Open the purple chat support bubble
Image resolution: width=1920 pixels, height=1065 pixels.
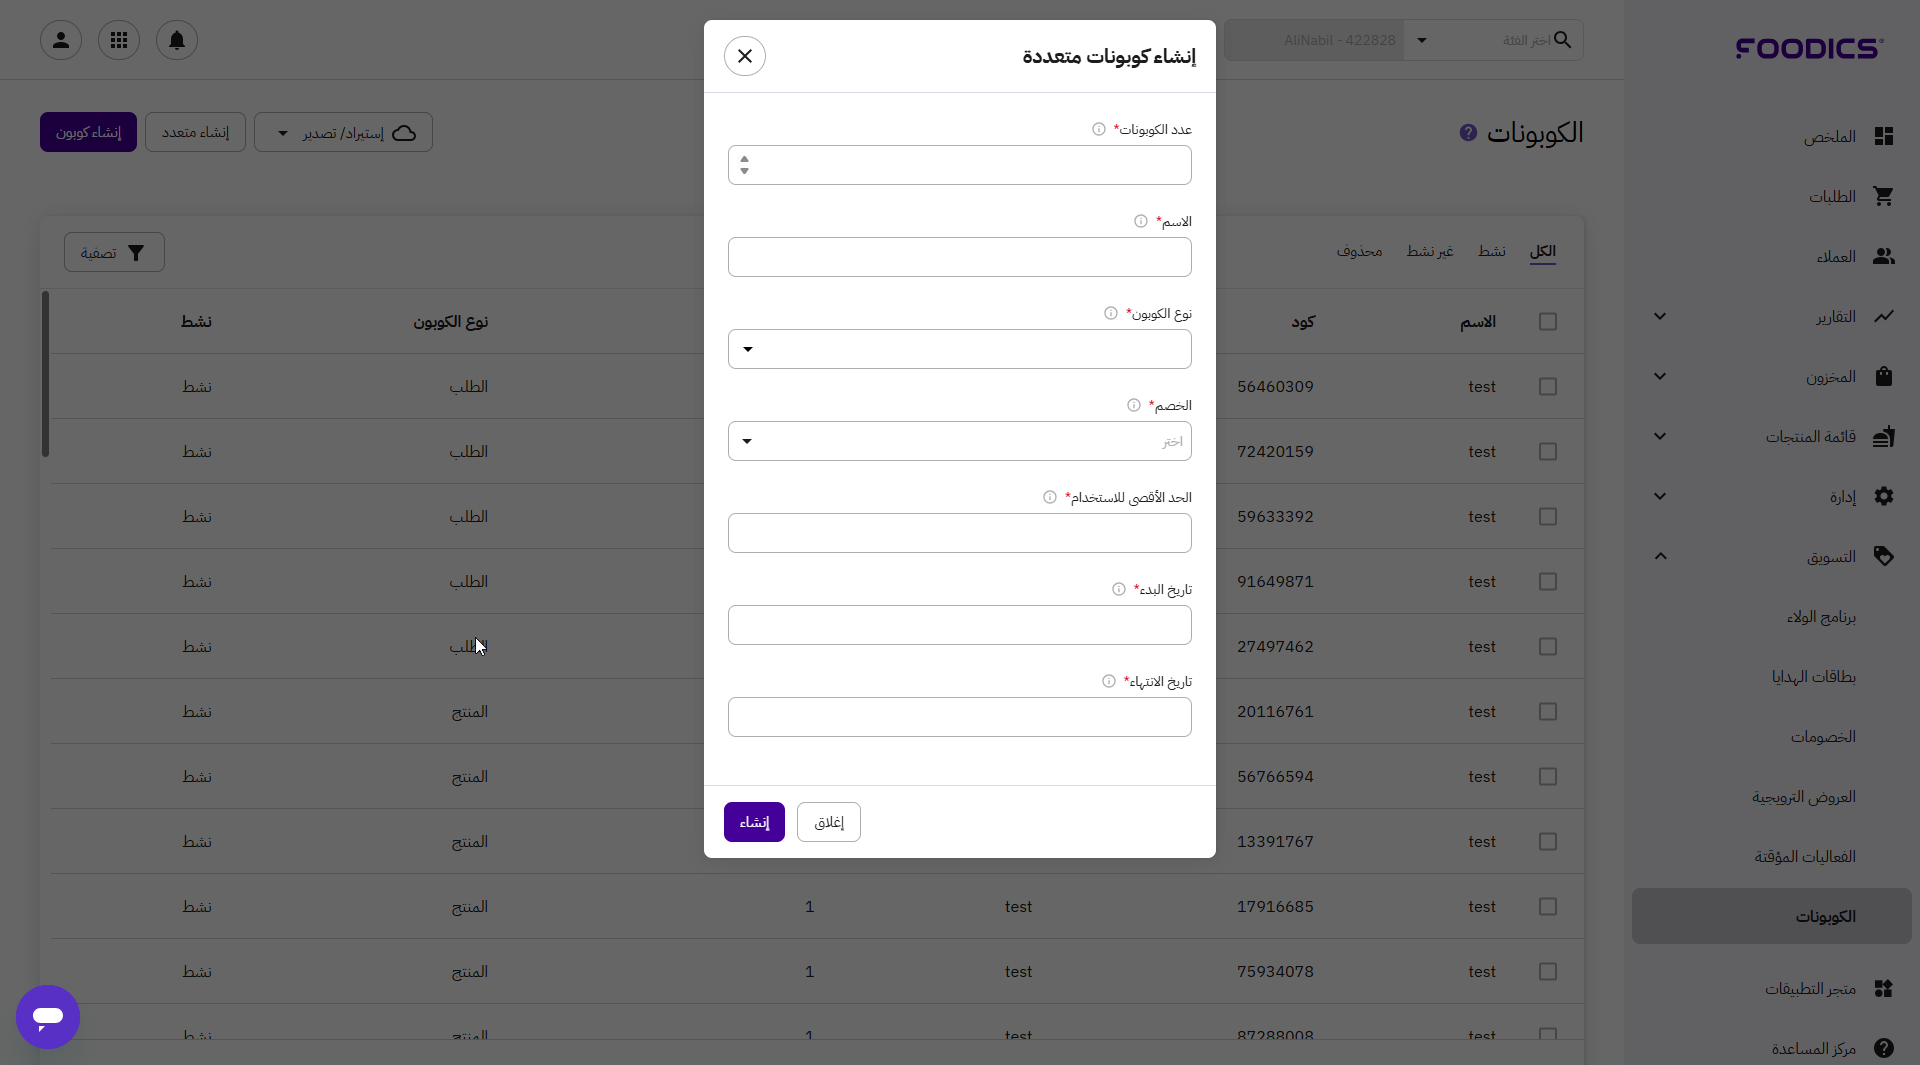[48, 1017]
